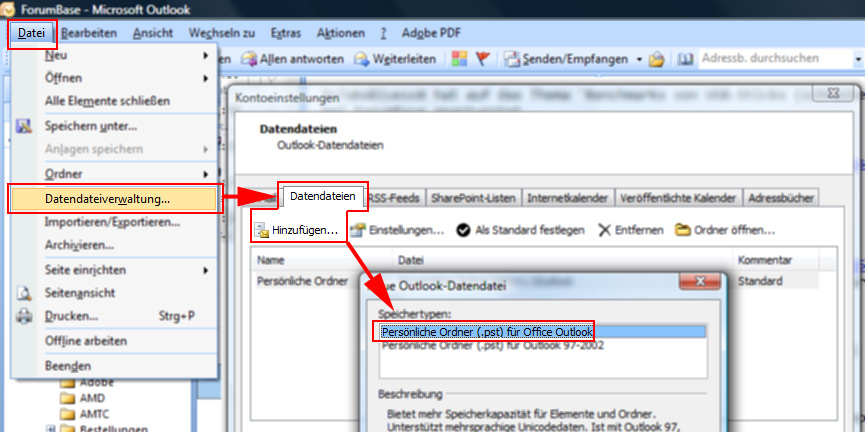Click Allen antworten toolbar label
865x432 pixels.
point(301,59)
